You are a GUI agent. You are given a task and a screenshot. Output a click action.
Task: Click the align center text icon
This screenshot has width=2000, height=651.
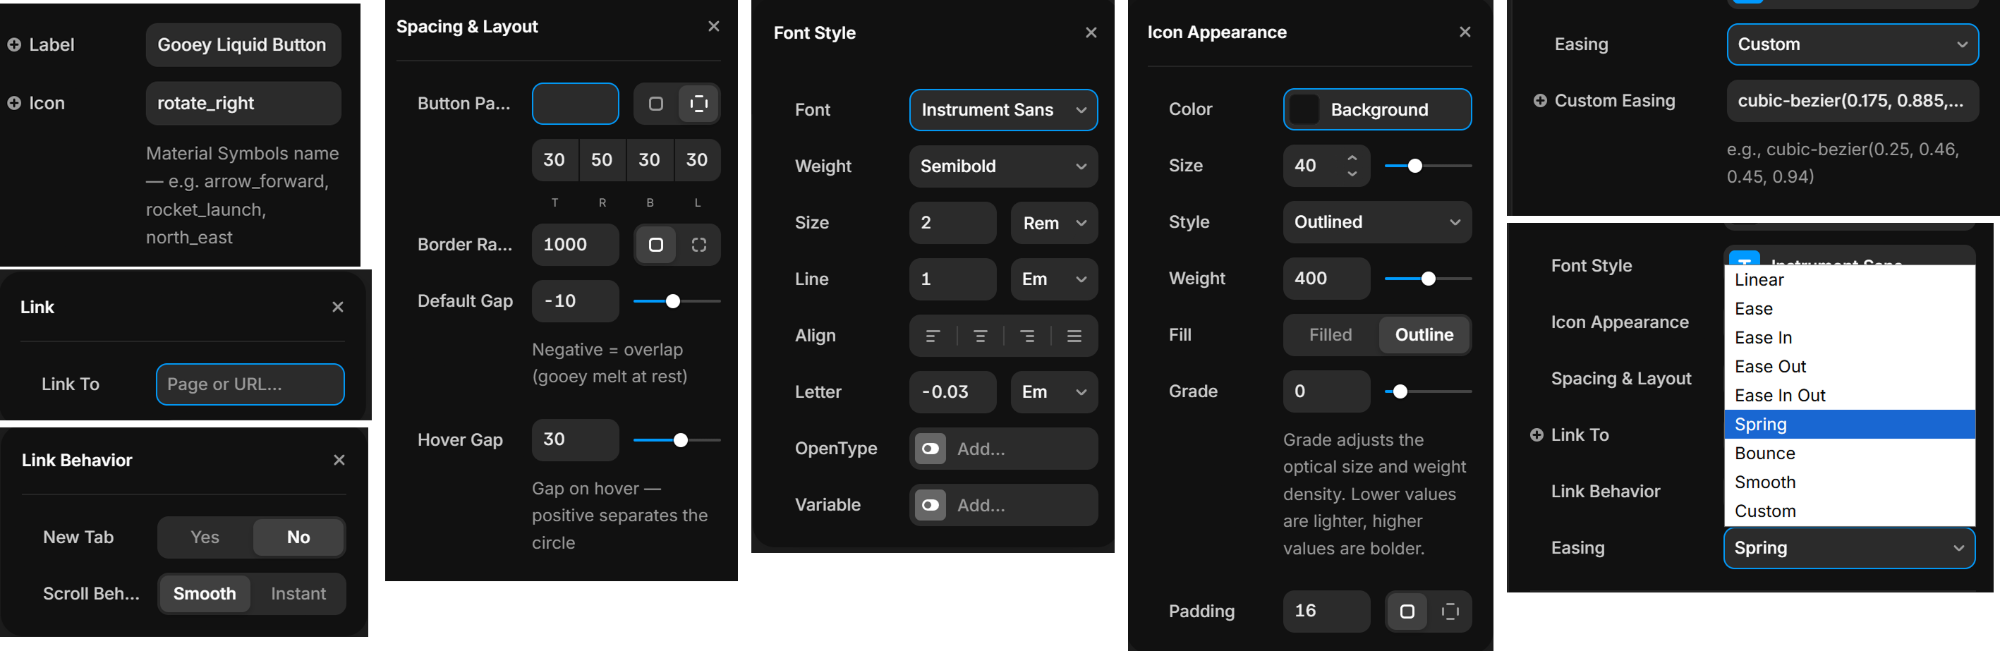pos(980,336)
